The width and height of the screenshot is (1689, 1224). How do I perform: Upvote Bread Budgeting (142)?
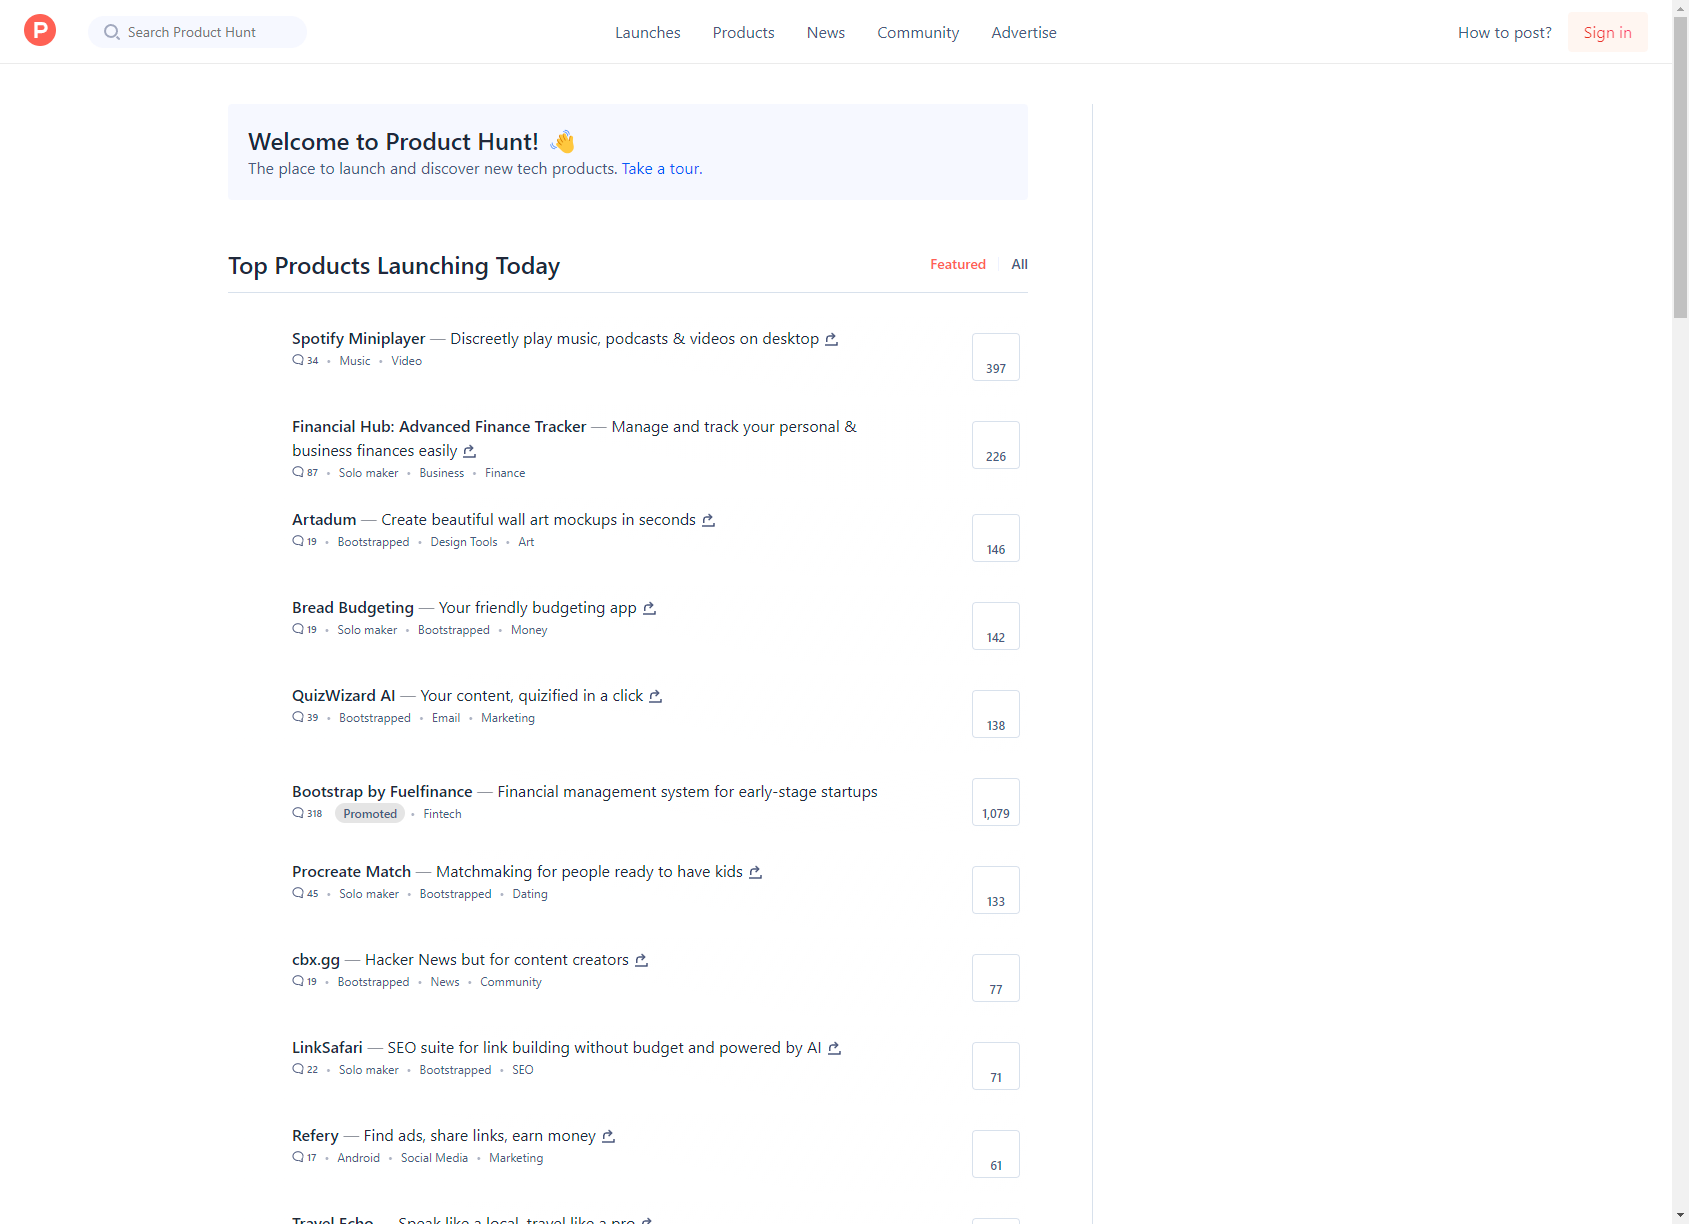(996, 626)
